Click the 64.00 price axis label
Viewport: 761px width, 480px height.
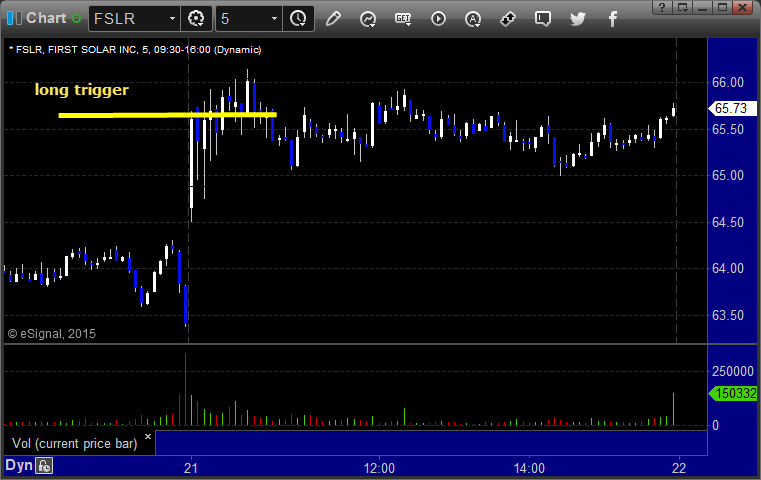point(728,268)
